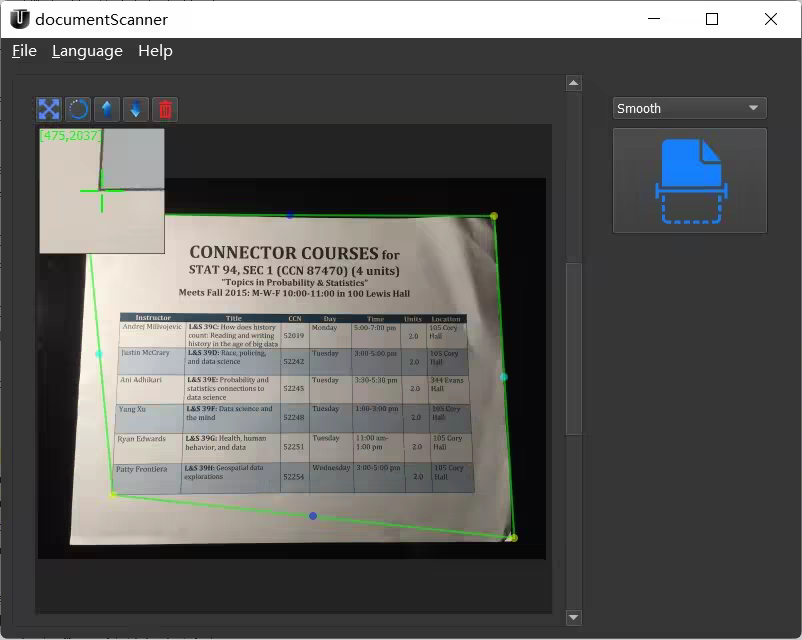Click the red trash delete icon
This screenshot has width=802, height=640.
coord(166,109)
